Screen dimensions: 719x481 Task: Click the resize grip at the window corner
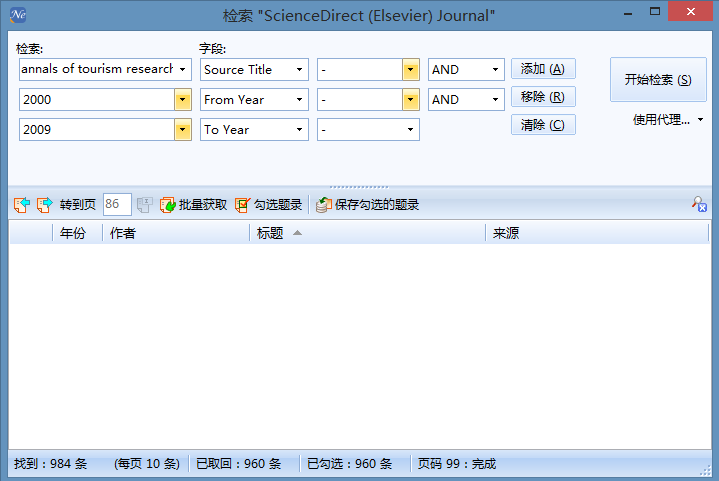705,470
